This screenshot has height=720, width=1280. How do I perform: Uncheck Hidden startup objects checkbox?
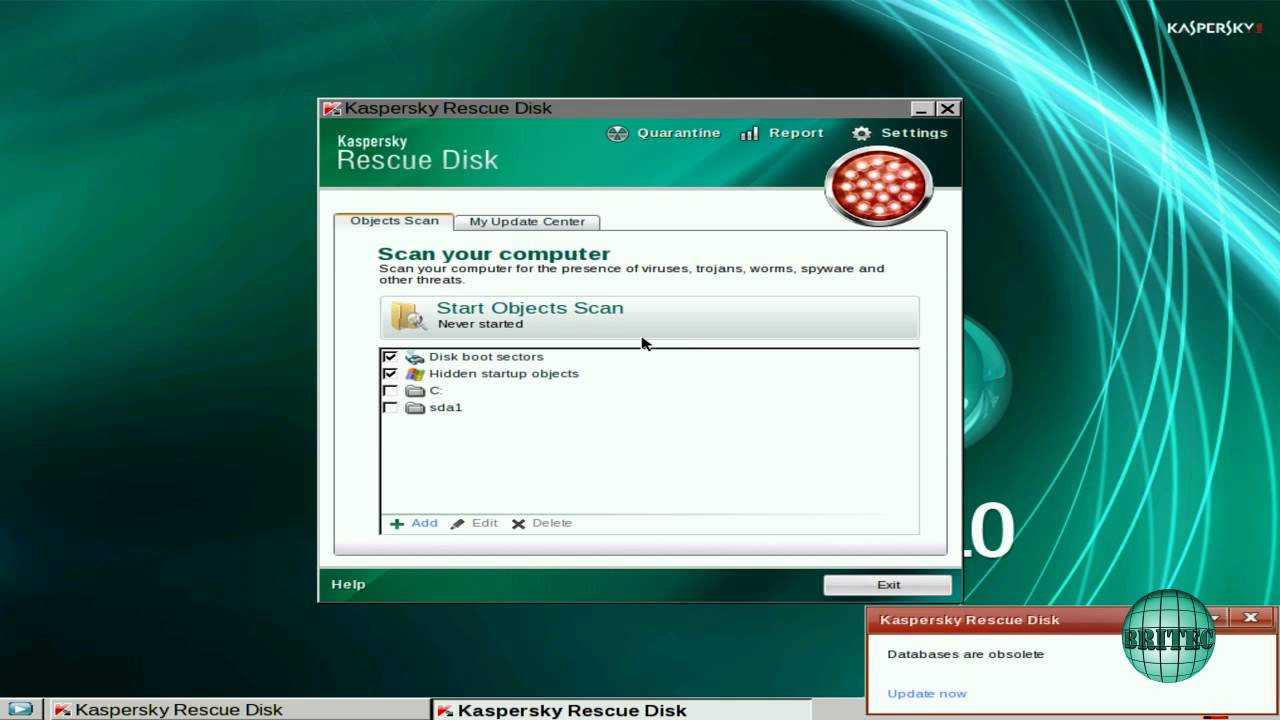click(x=390, y=374)
